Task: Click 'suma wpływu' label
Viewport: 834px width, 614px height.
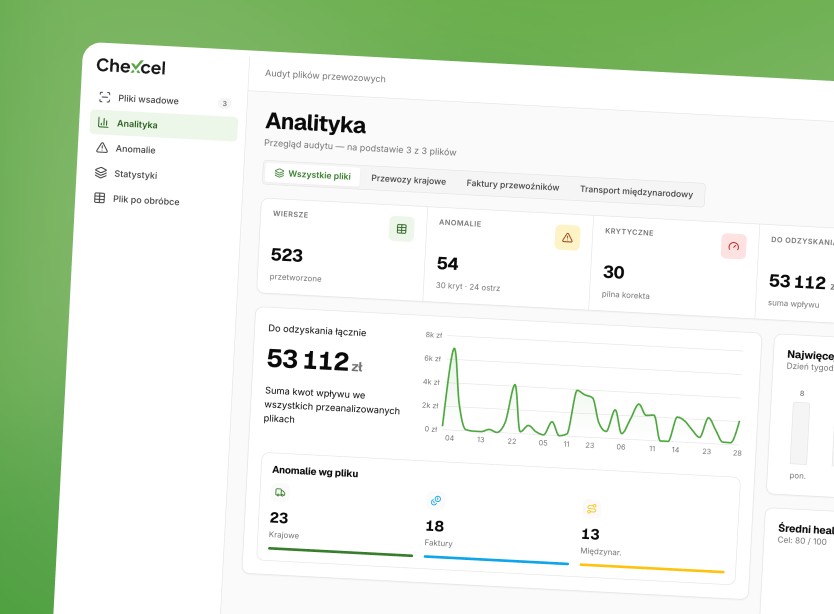Action: 793,303
